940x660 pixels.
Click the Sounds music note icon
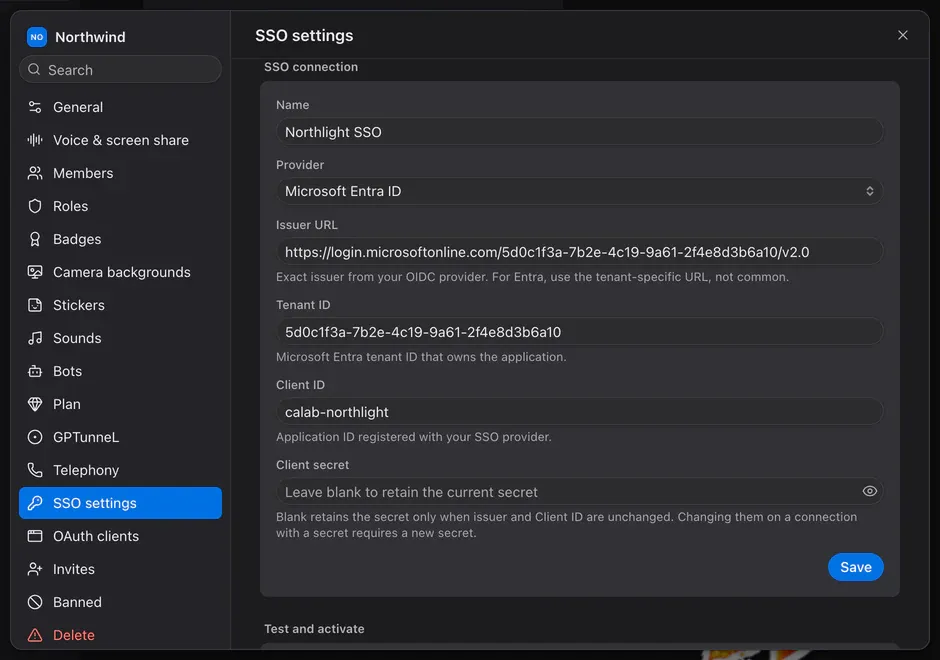[35, 338]
